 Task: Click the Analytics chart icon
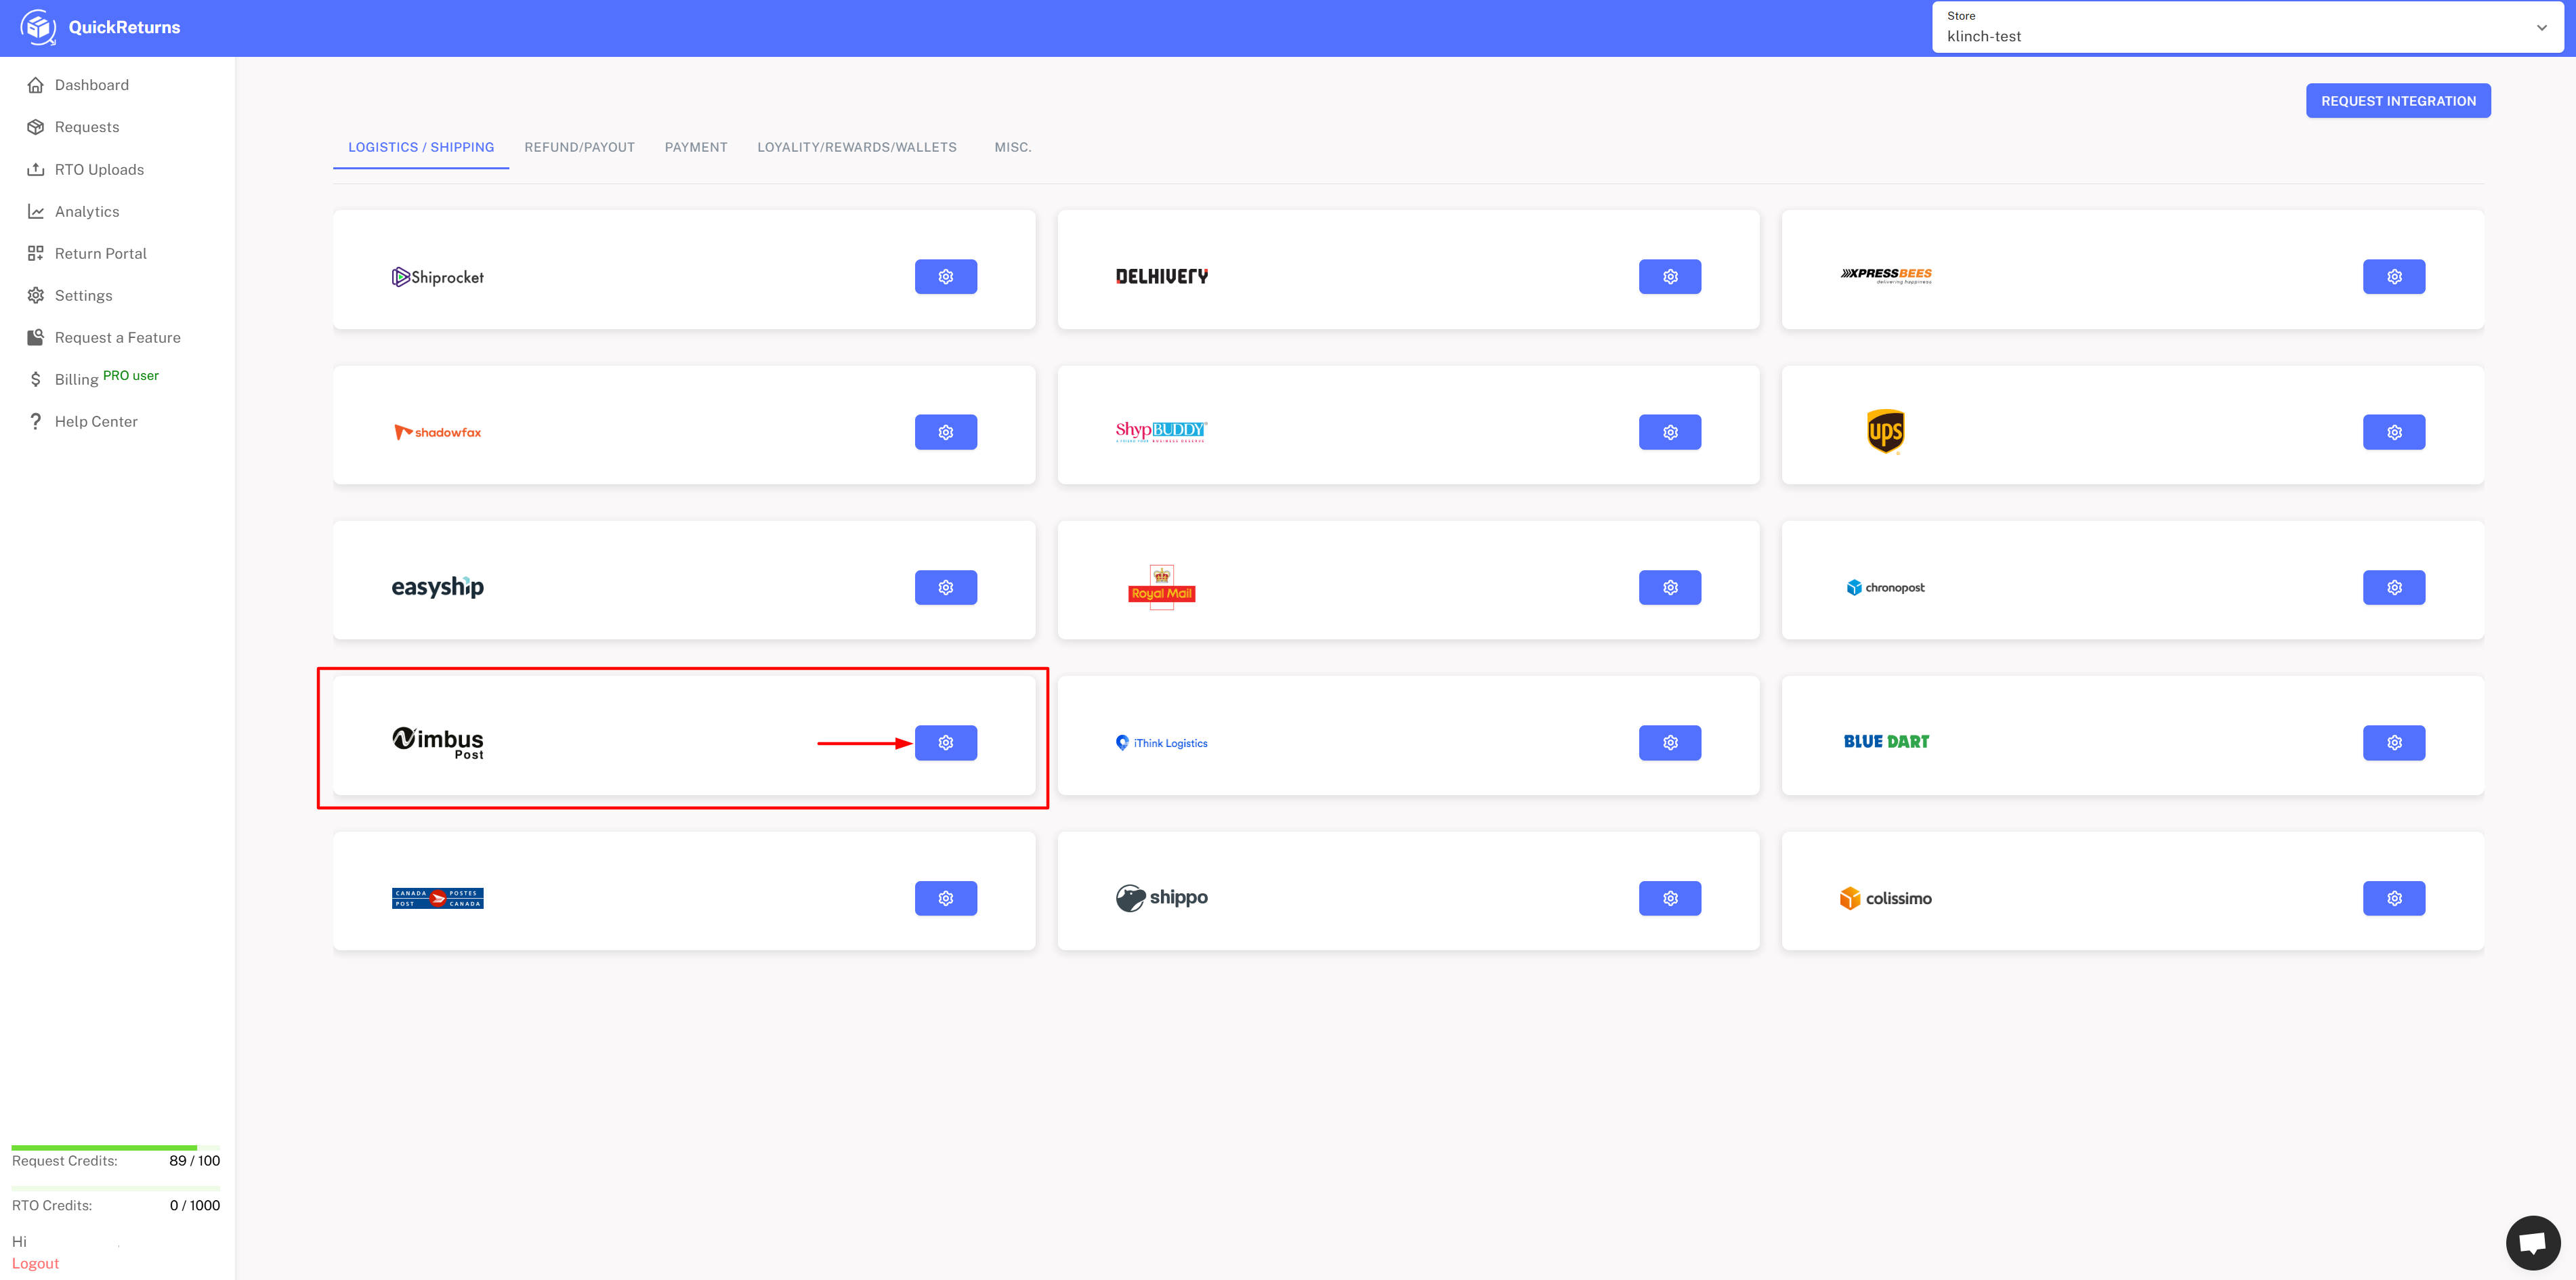36,211
